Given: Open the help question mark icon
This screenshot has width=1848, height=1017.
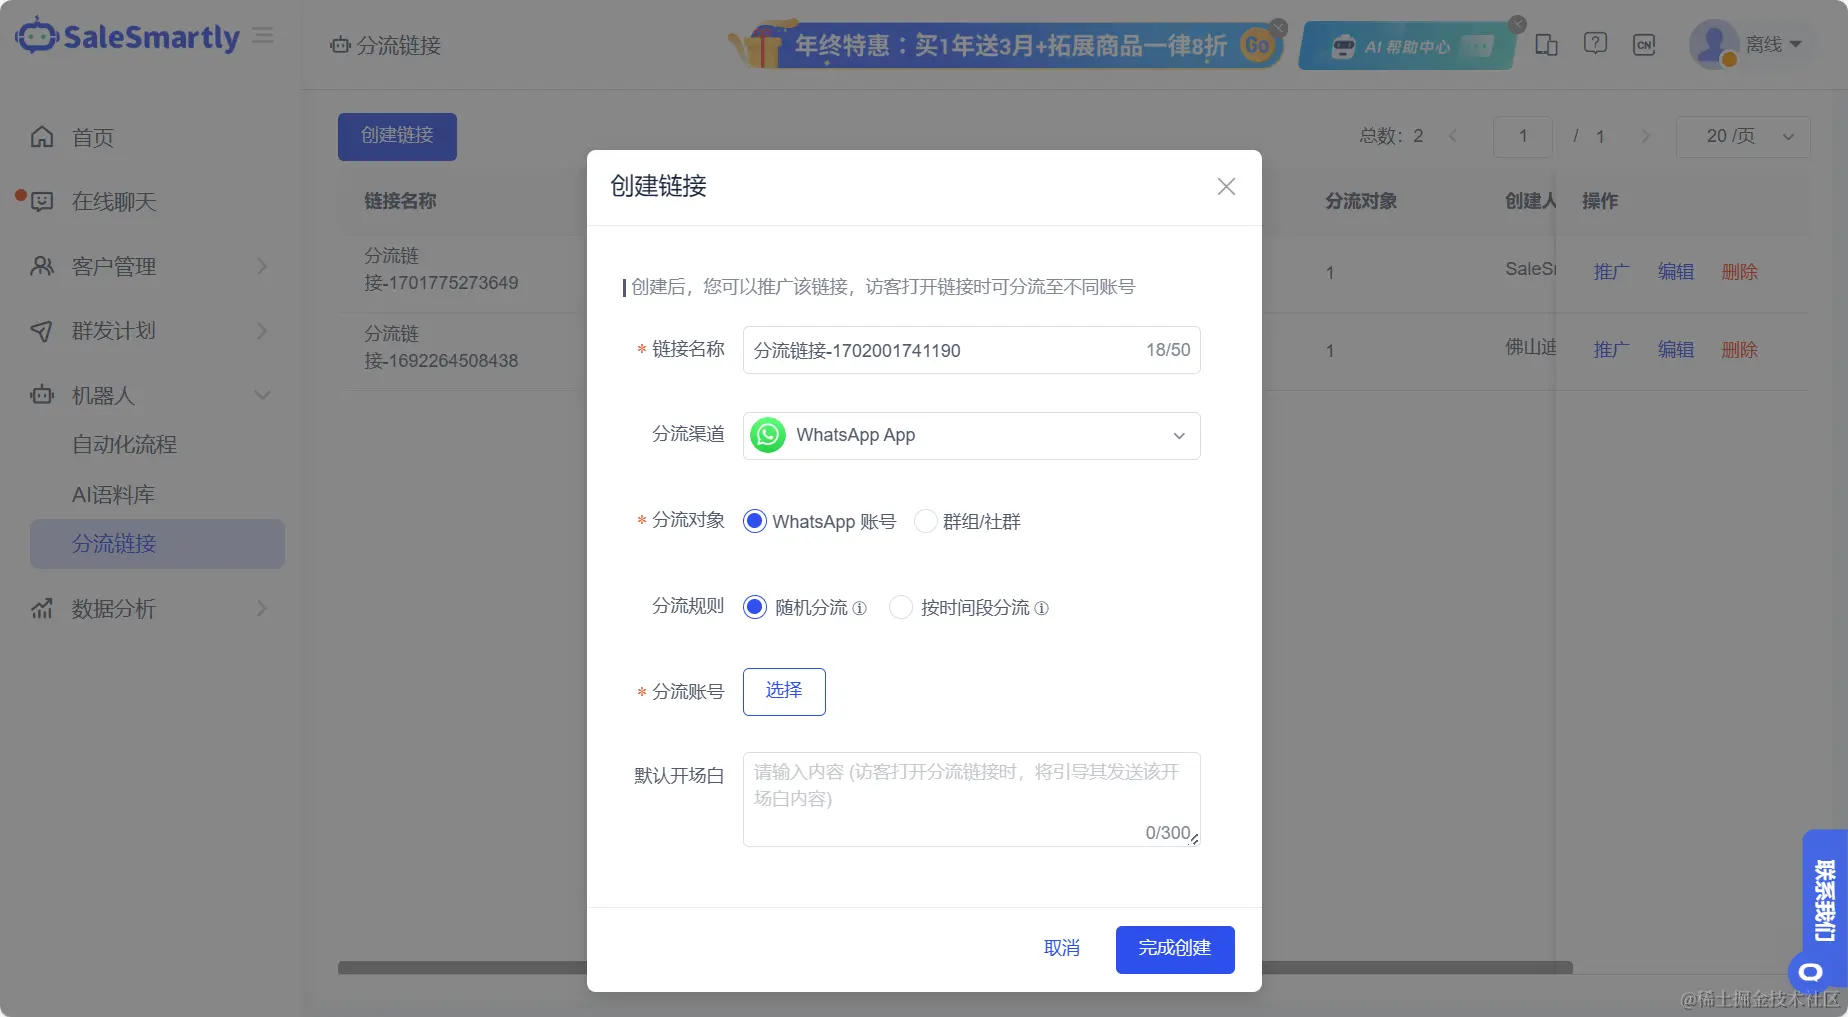Looking at the screenshot, I should click(x=1595, y=44).
